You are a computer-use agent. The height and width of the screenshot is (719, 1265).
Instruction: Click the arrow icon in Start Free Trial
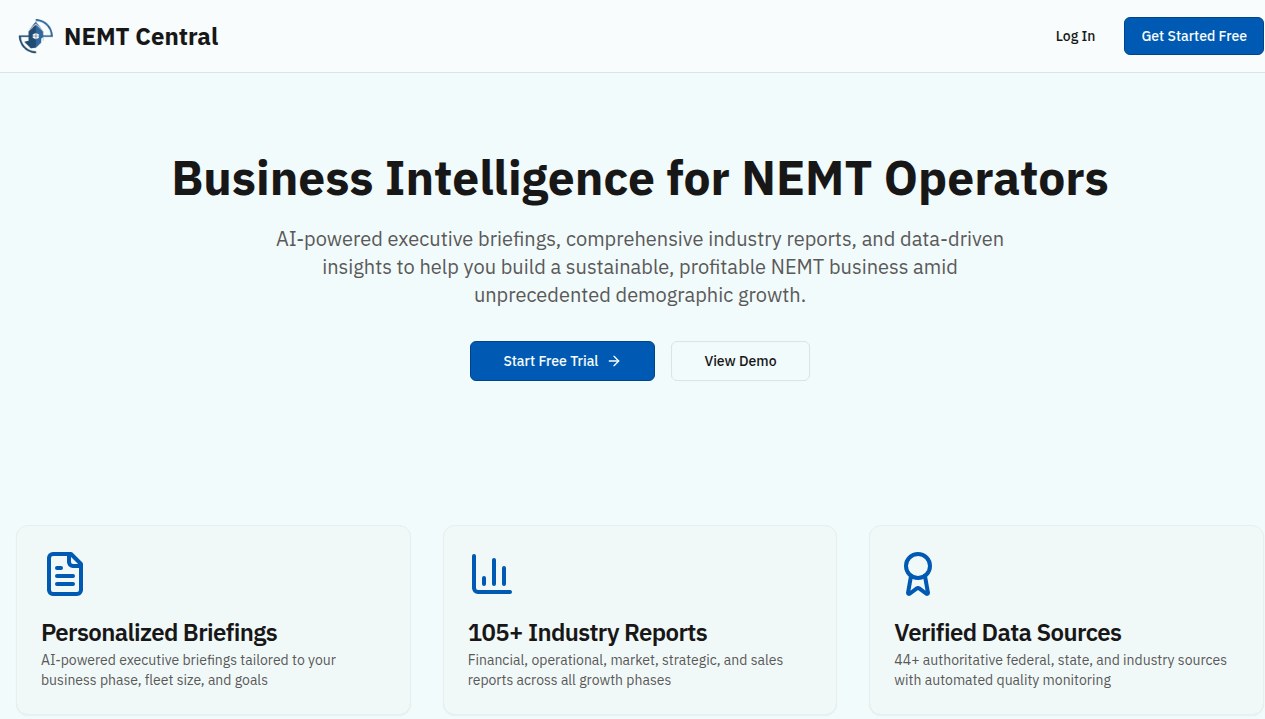pyautogui.click(x=614, y=361)
